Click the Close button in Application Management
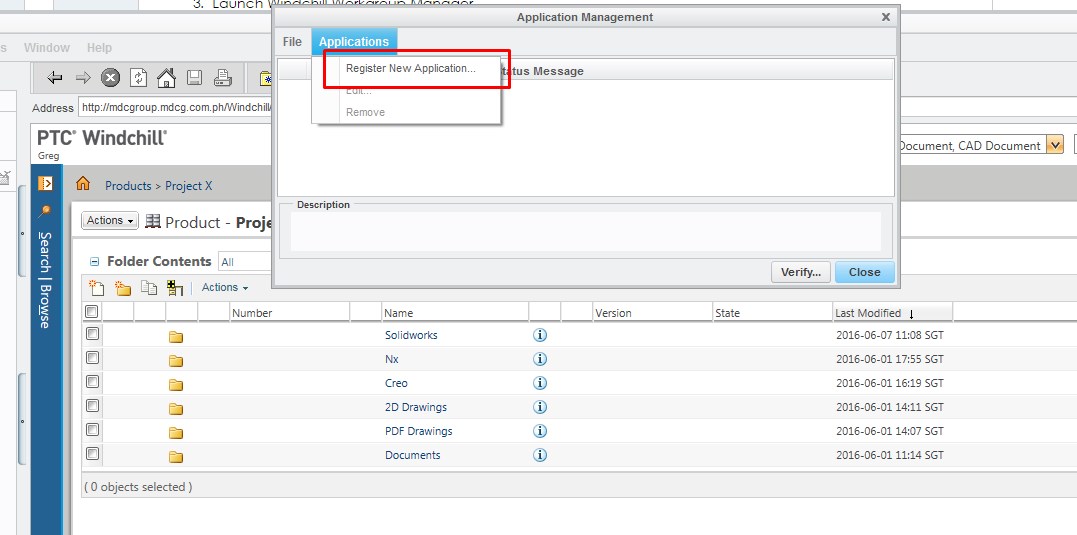 865,272
